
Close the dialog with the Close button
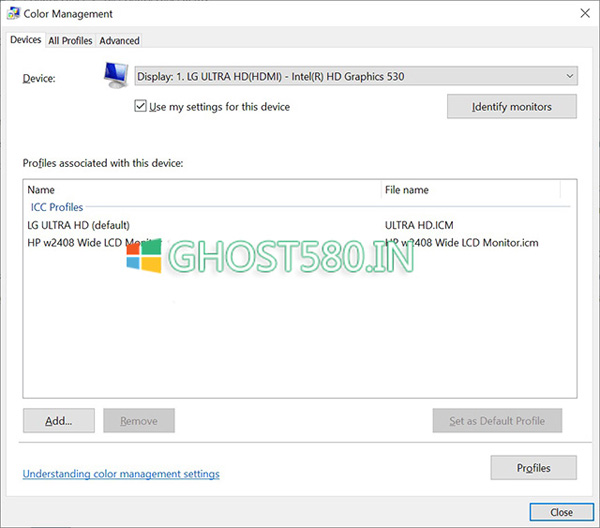pyautogui.click(x=561, y=512)
